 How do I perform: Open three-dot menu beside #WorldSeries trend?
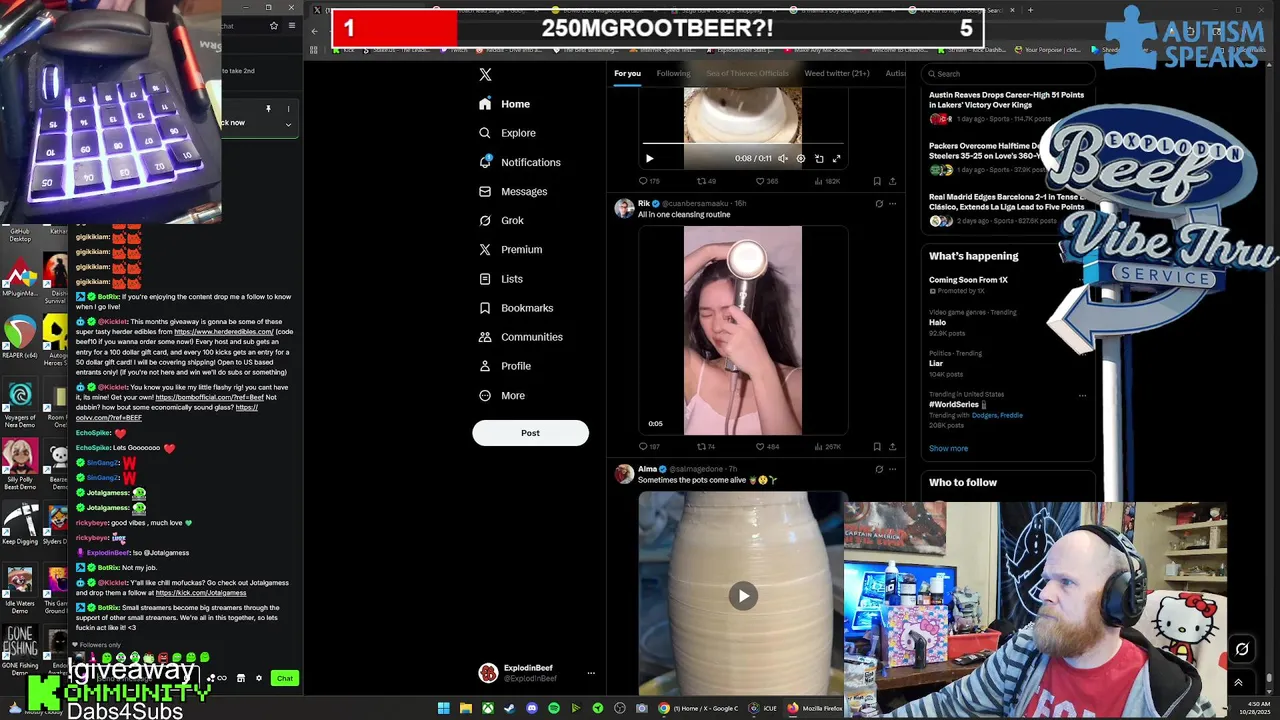(1082, 395)
